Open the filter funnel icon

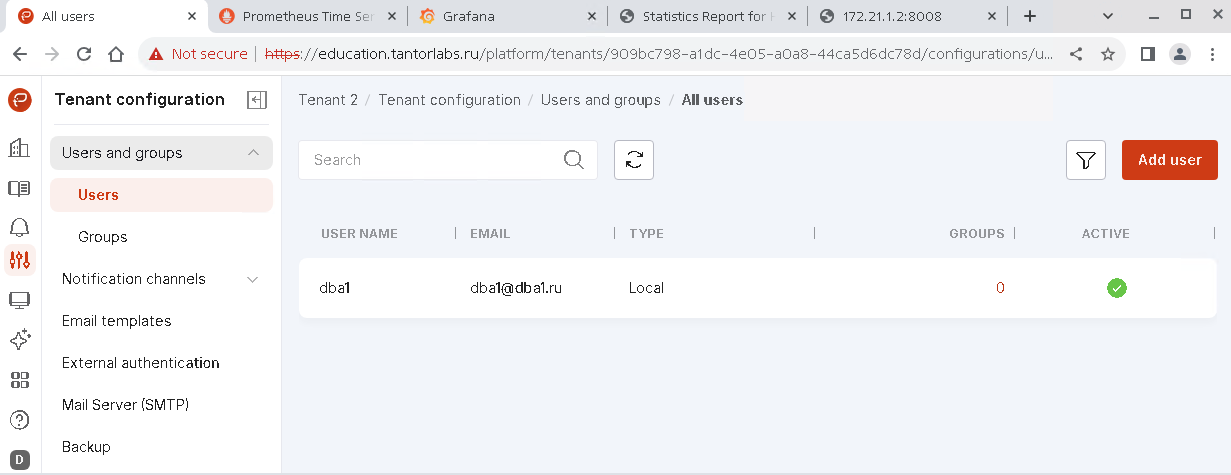(1085, 160)
